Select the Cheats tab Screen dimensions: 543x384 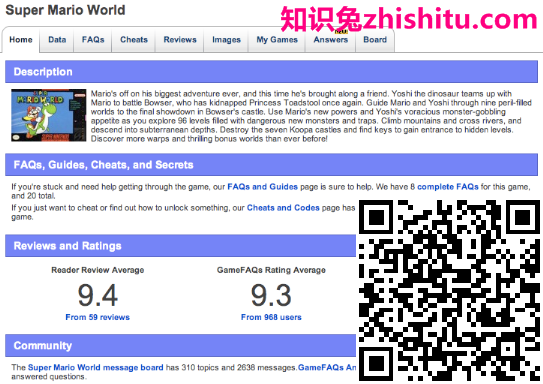(x=134, y=40)
